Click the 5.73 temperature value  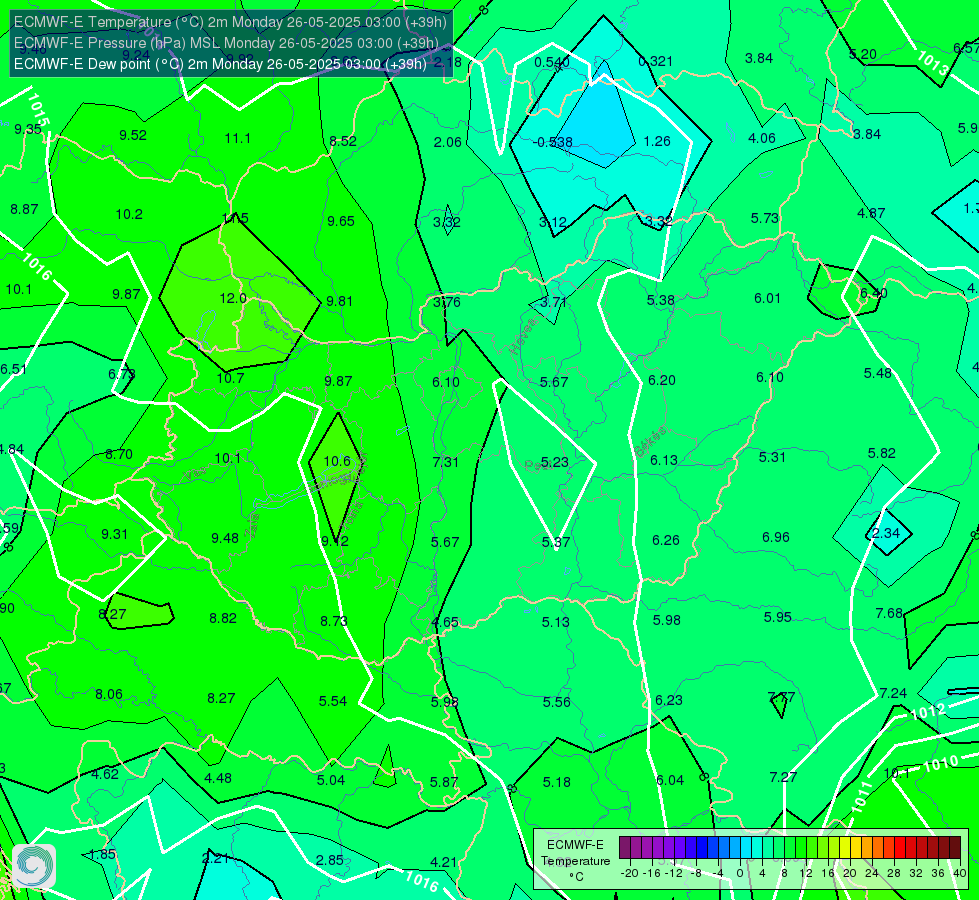(x=765, y=218)
